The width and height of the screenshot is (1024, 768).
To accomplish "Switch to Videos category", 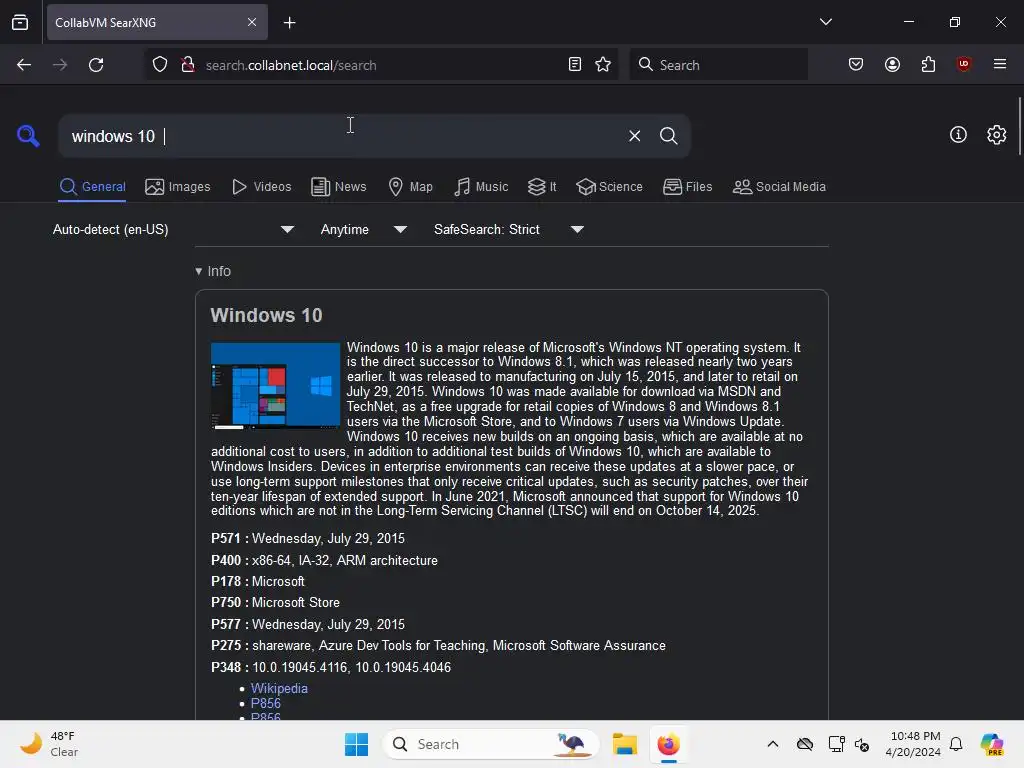I will [x=261, y=187].
